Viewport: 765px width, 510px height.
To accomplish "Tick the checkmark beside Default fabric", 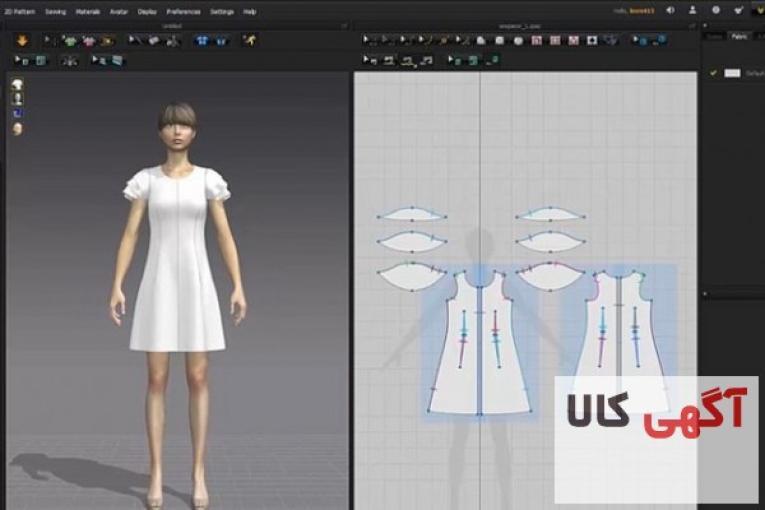I will [x=713, y=73].
